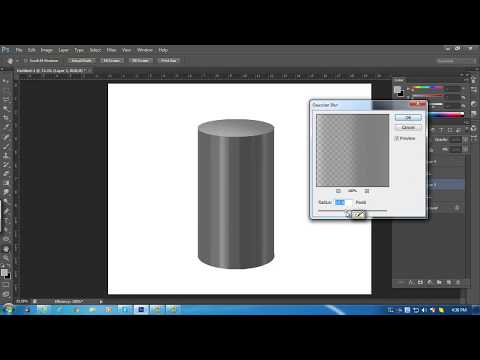Viewport: 480px width, 360px height.
Task: Open the Edit menu
Action: point(32,50)
